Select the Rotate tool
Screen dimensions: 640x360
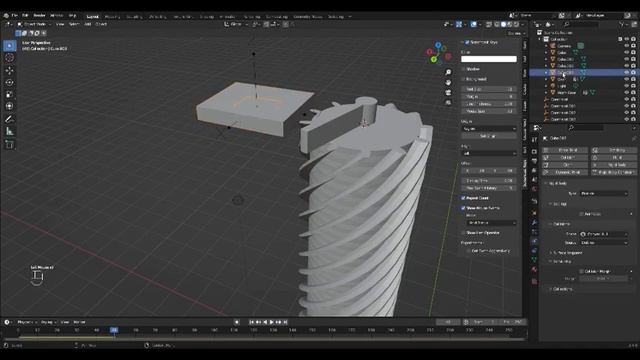click(10, 82)
